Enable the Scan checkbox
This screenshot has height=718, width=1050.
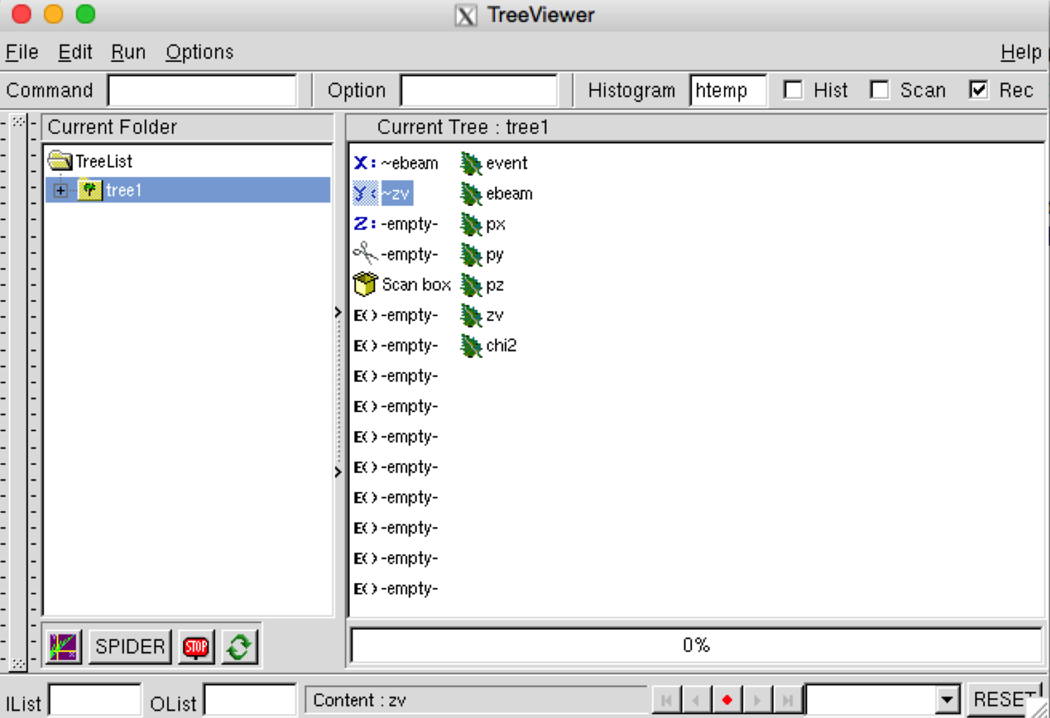tap(881, 89)
